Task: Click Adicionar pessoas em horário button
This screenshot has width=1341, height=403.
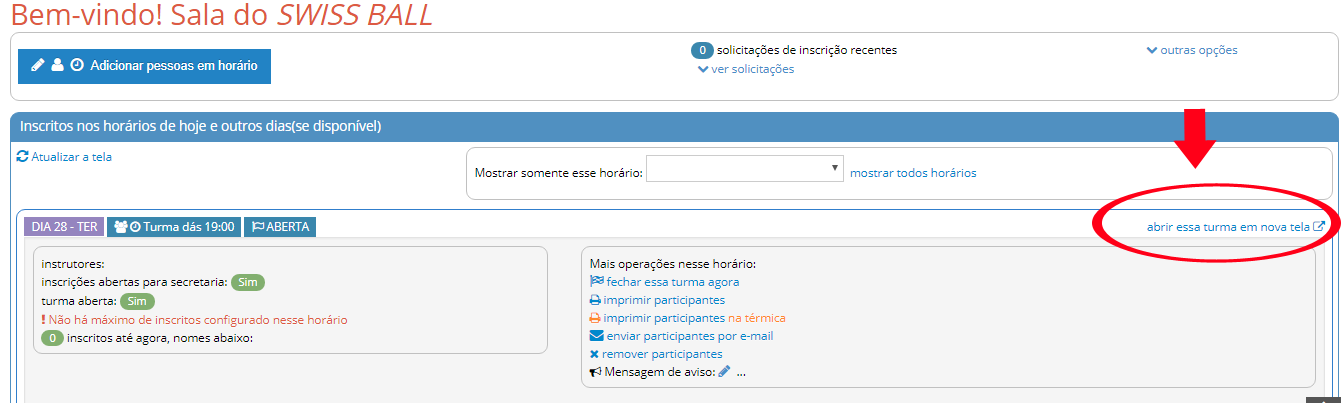Action: click(x=144, y=66)
